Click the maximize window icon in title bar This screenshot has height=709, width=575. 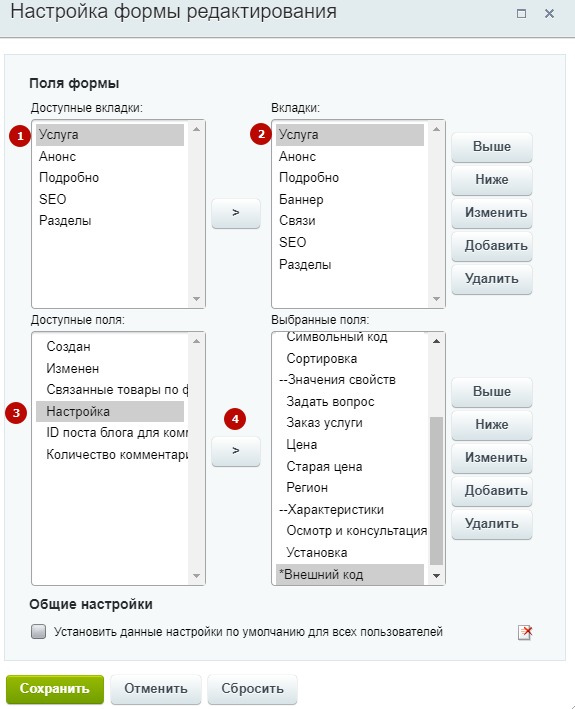pyautogui.click(x=521, y=14)
